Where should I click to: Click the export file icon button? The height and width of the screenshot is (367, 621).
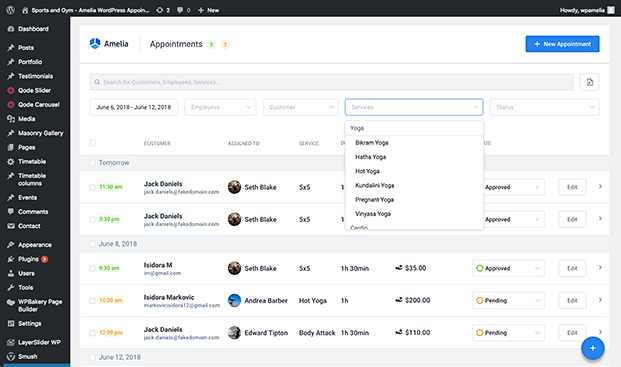coord(589,82)
